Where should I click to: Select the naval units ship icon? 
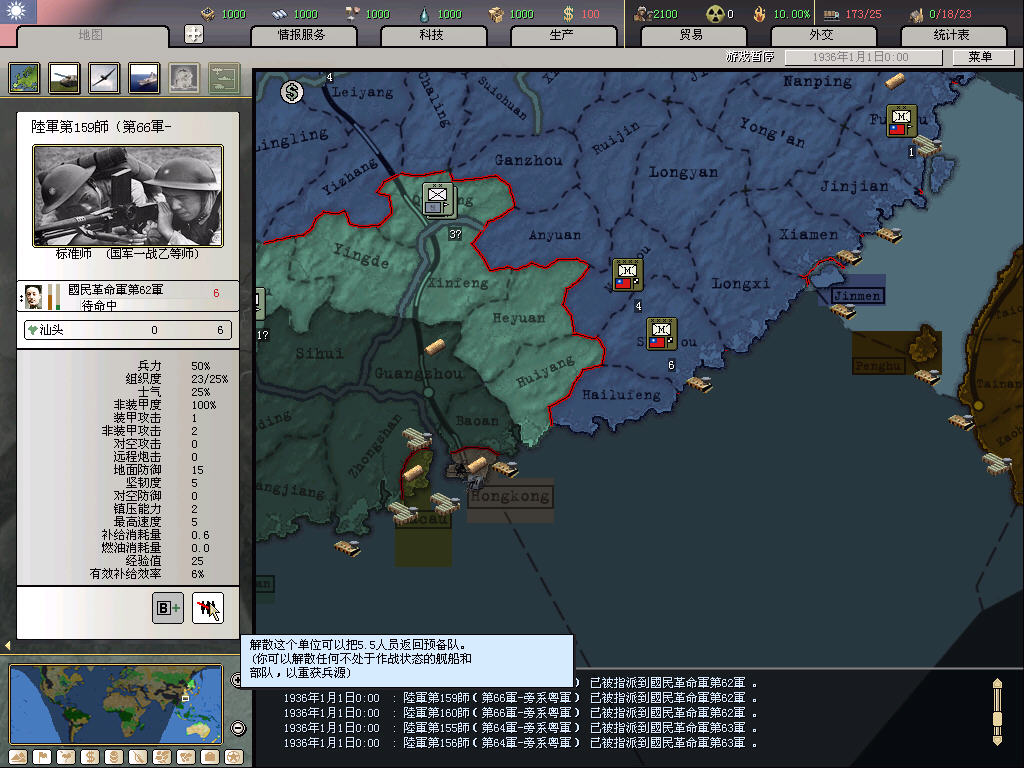pos(144,77)
